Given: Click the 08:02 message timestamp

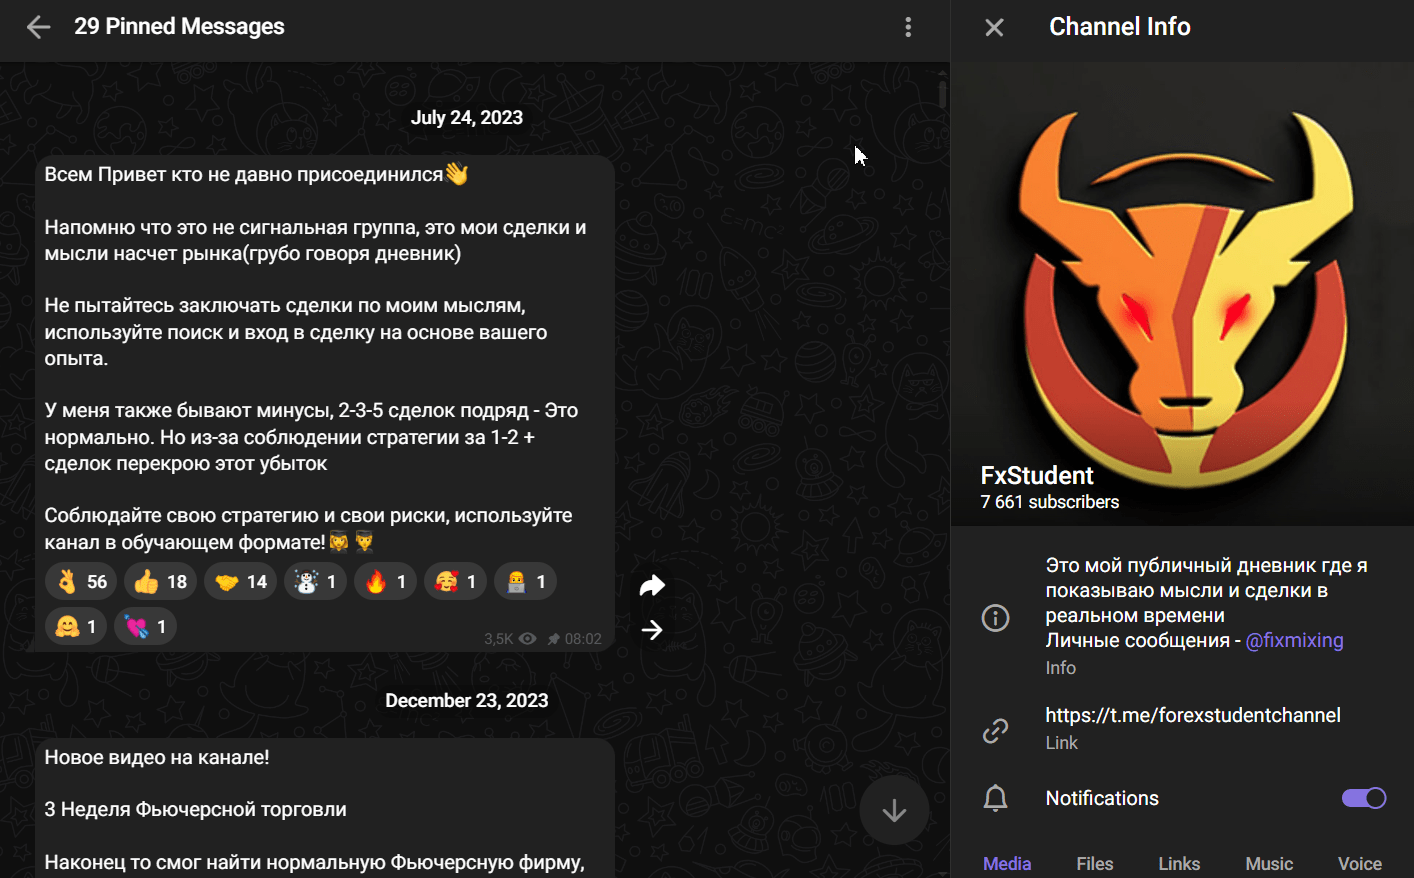Looking at the screenshot, I should [583, 639].
